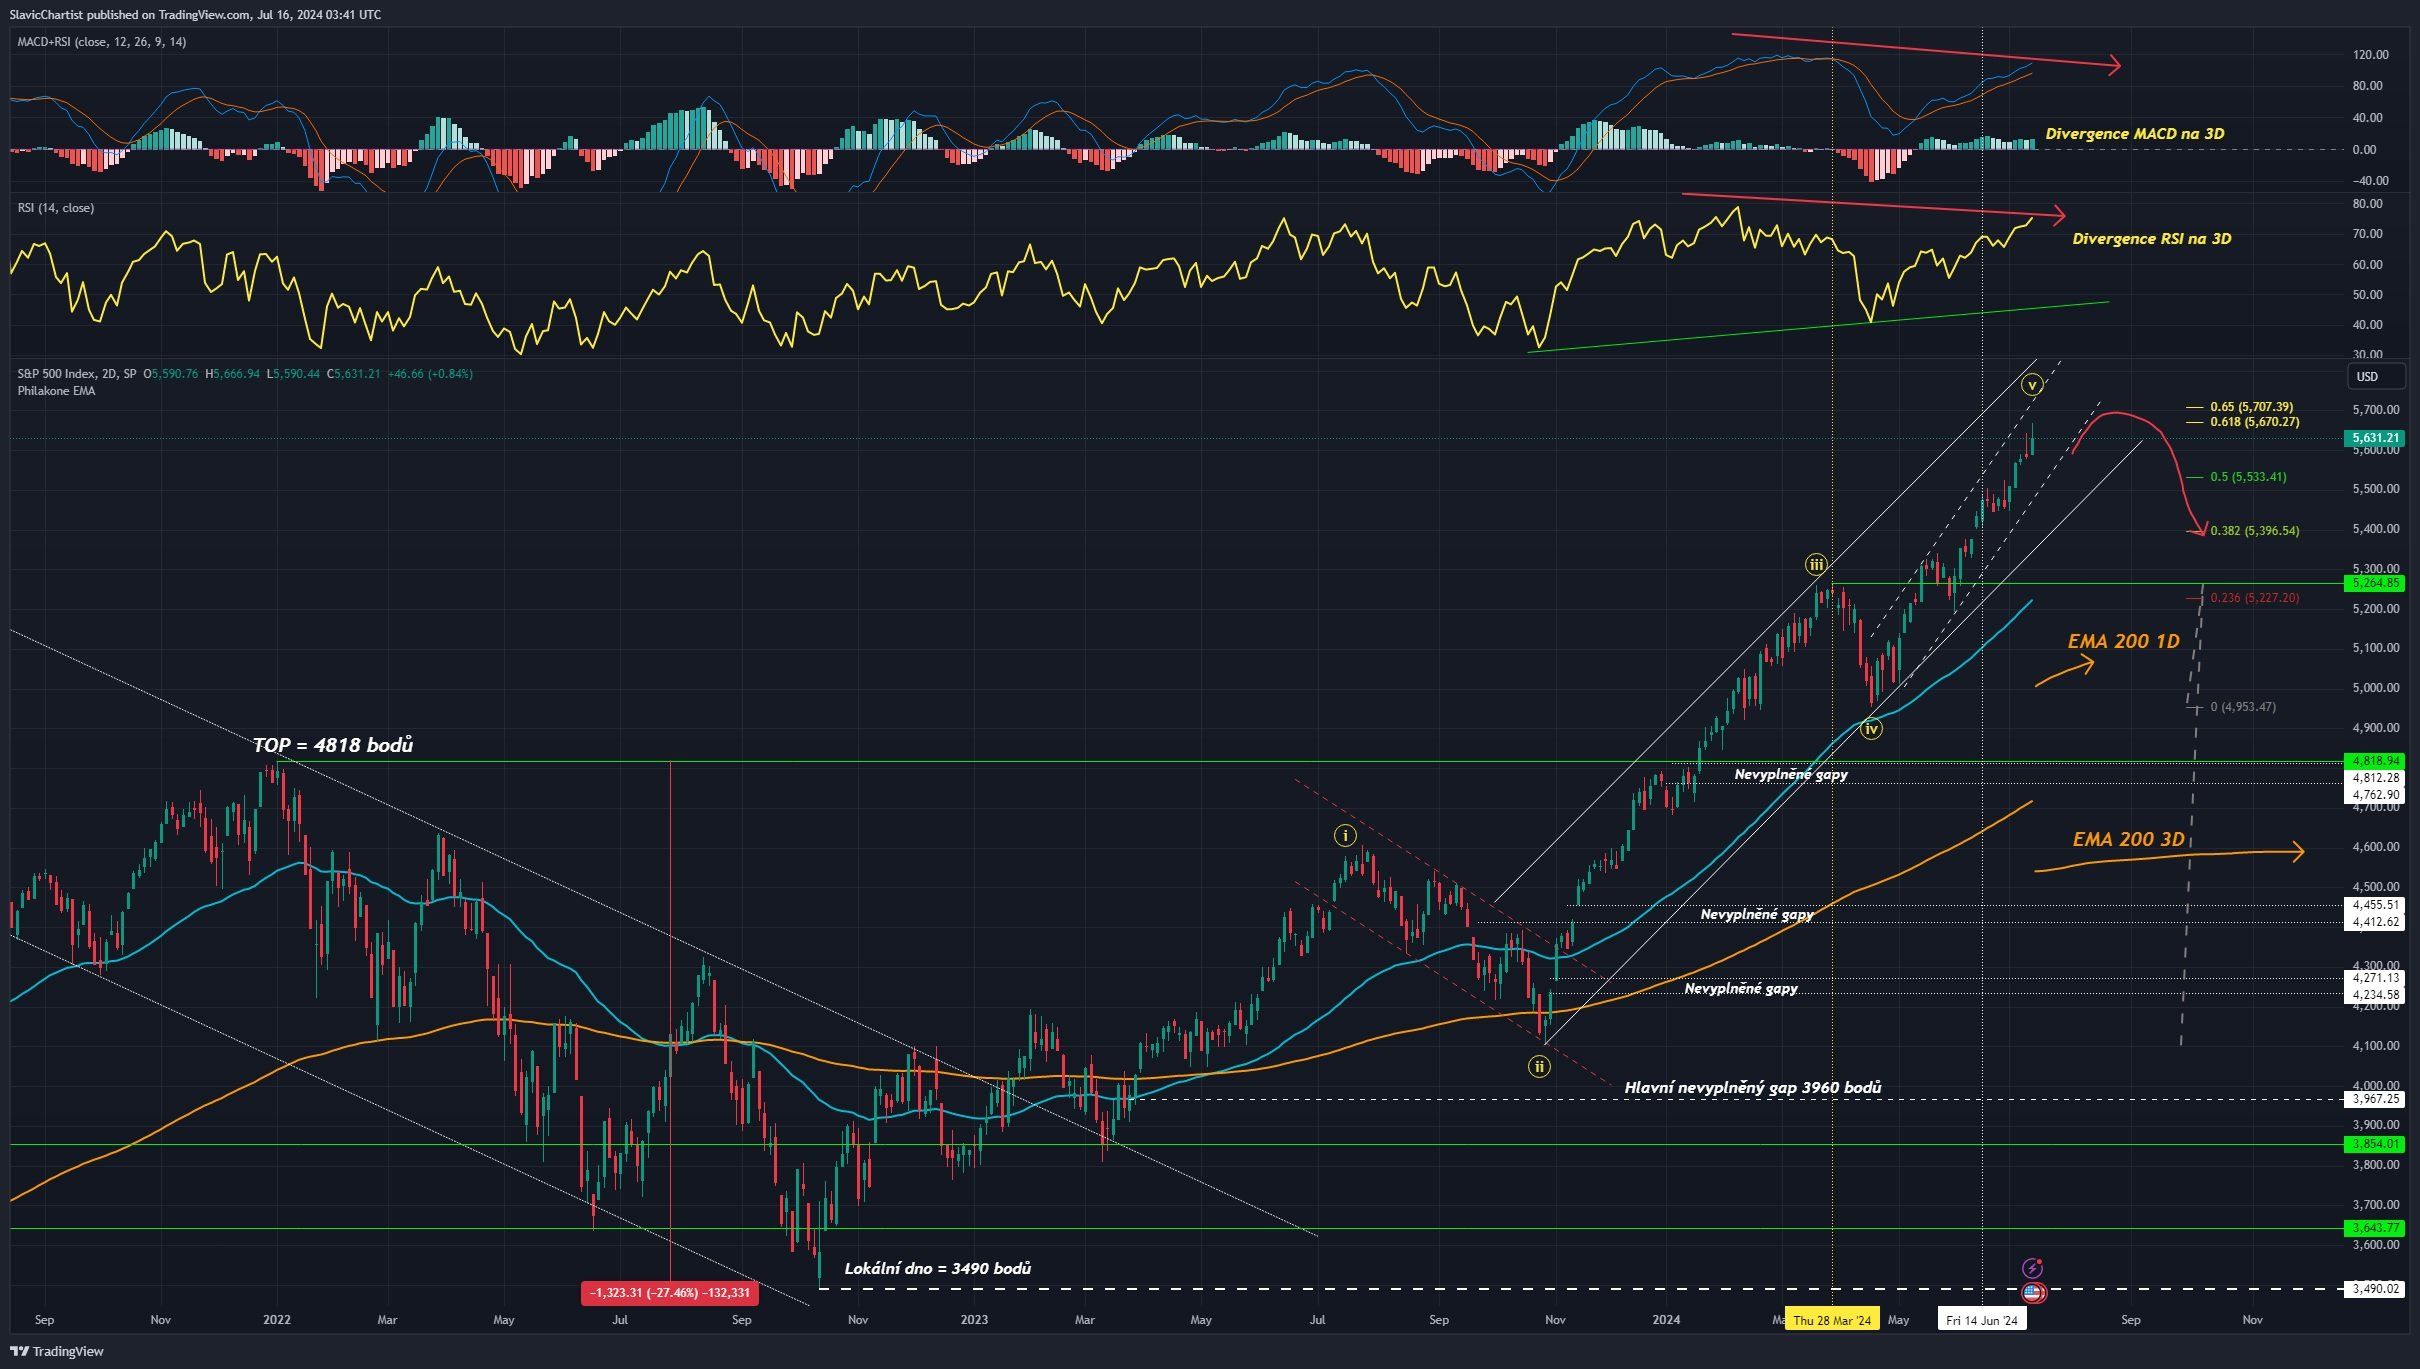Click the RSI (14, close) indicator legend
The image size is (2420, 1369).
coord(56,208)
